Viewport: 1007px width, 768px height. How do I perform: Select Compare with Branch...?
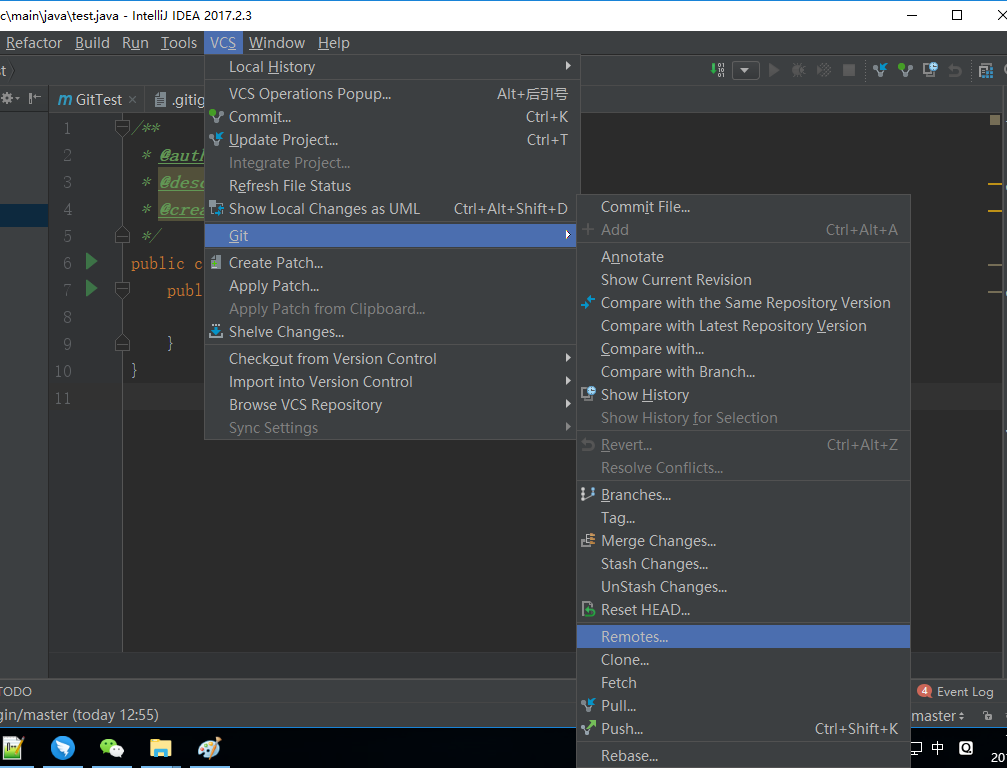(x=744, y=372)
